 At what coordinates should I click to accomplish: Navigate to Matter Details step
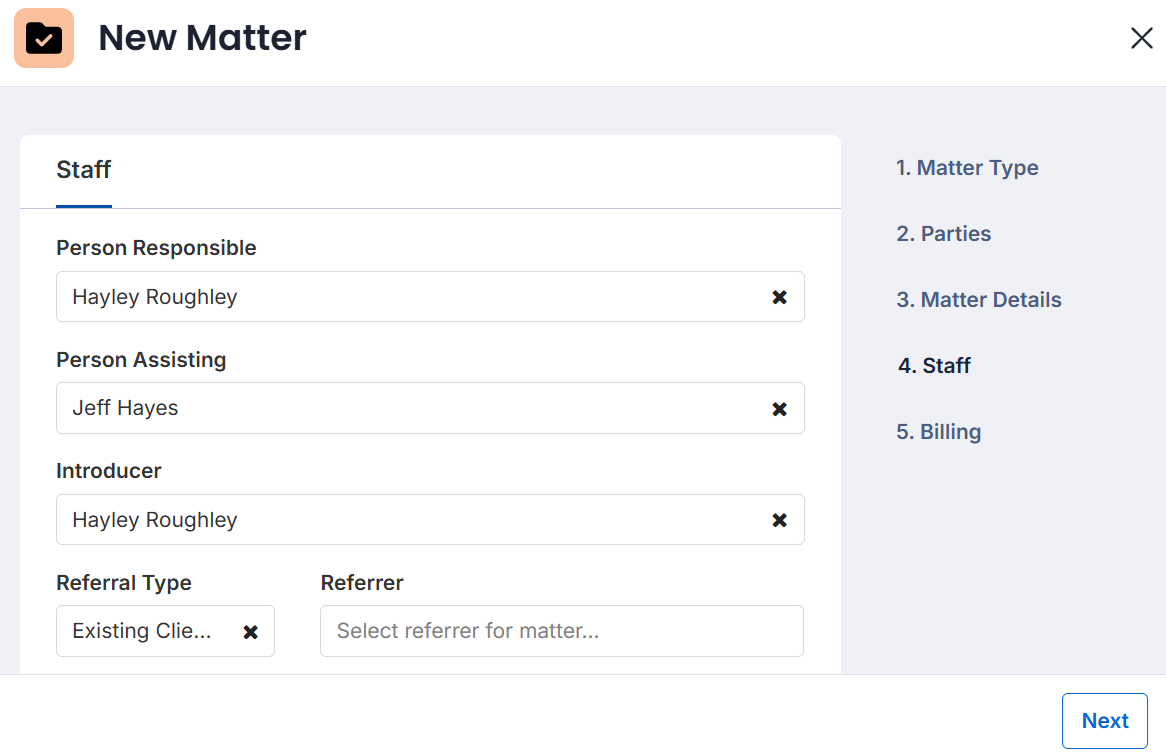[x=978, y=300]
